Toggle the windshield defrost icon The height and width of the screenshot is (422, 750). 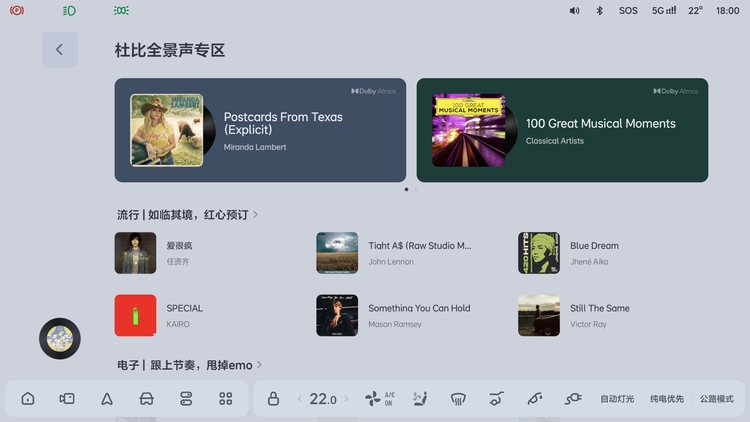[458, 399]
